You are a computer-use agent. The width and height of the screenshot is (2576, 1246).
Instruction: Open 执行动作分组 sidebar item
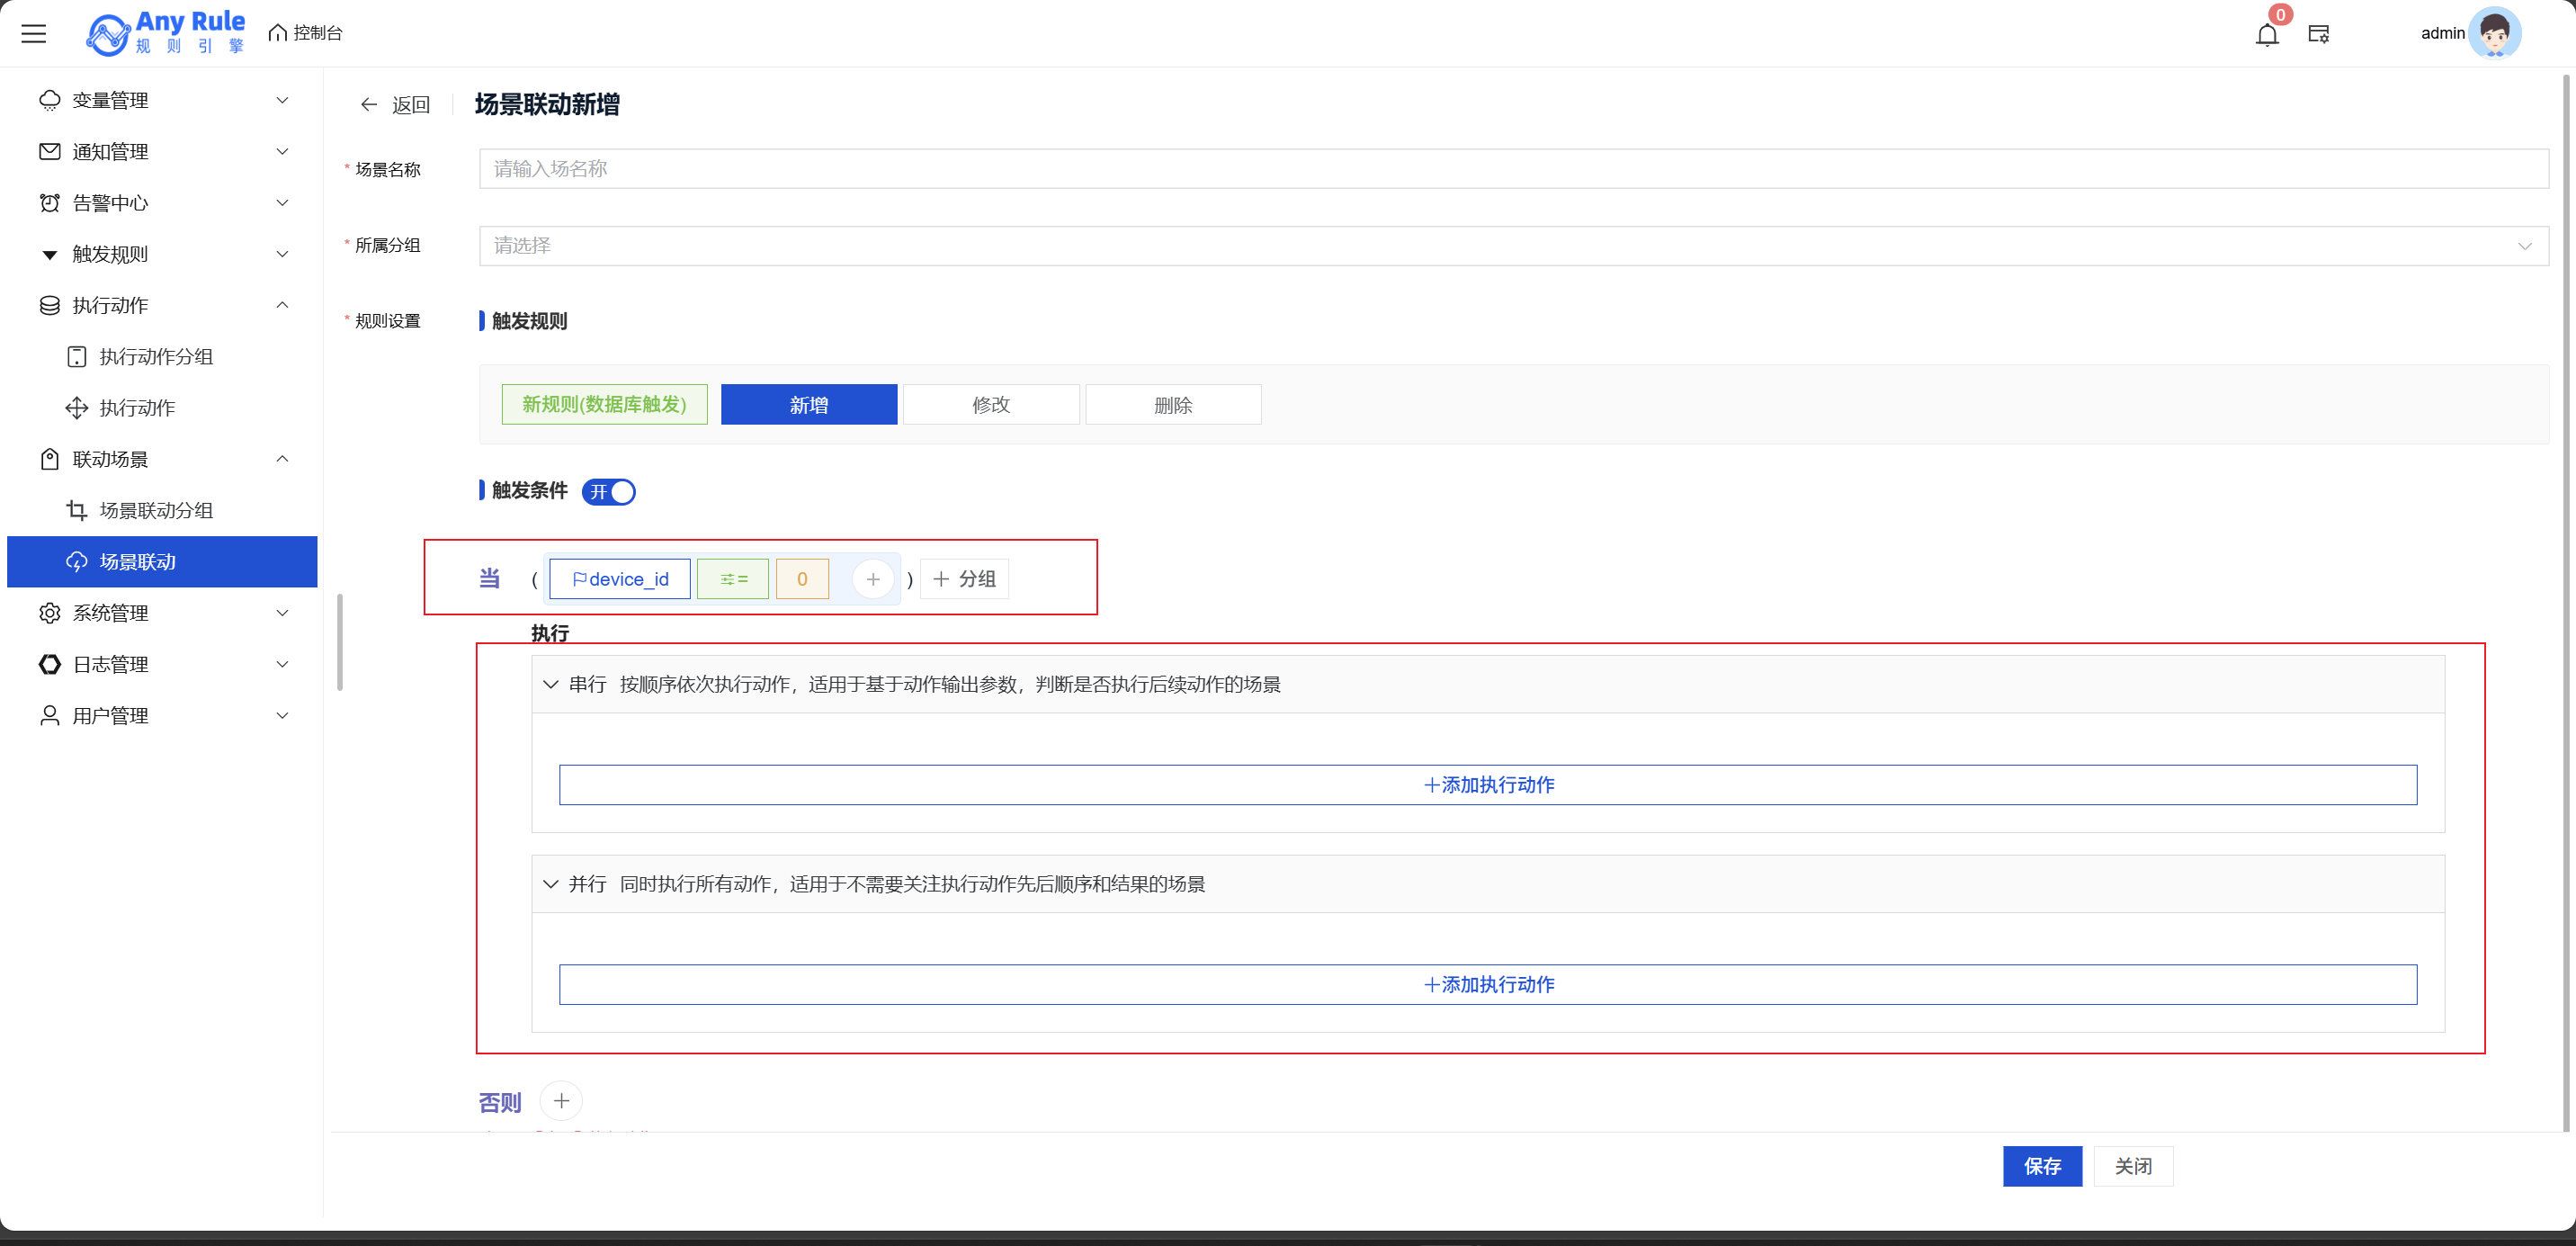click(x=156, y=357)
